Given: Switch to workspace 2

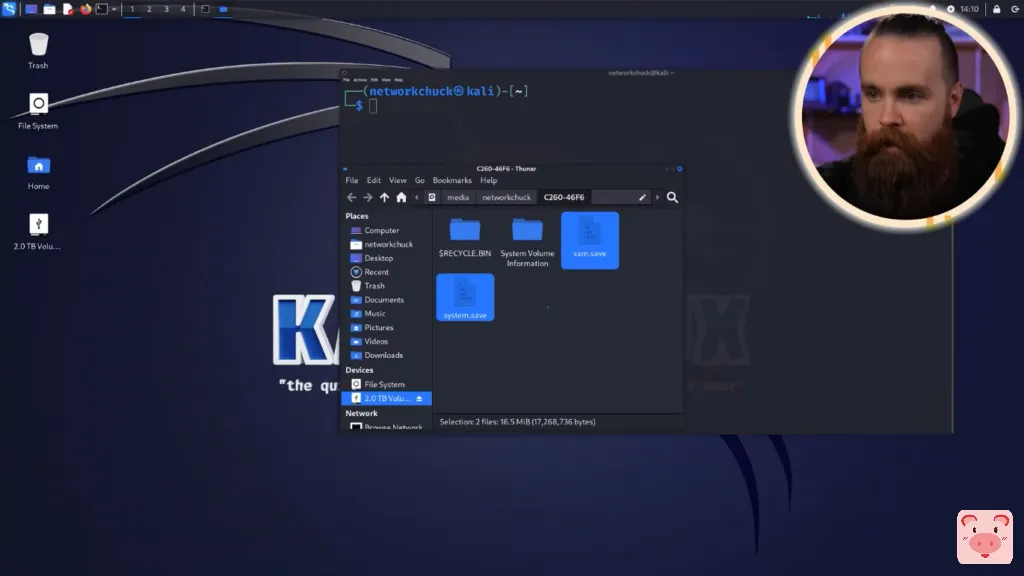Looking at the screenshot, I should (x=149, y=9).
